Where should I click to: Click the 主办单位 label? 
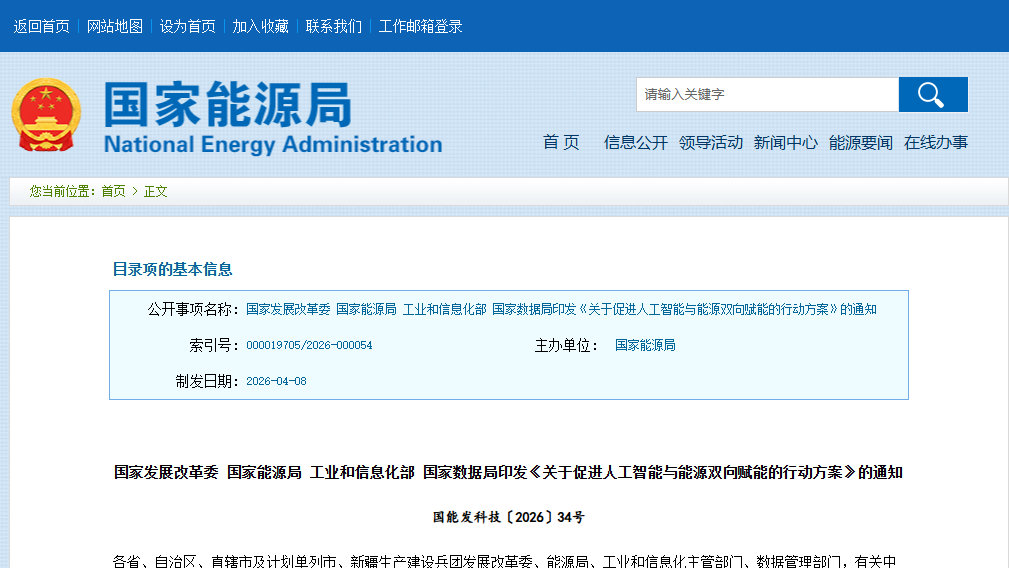tap(566, 345)
